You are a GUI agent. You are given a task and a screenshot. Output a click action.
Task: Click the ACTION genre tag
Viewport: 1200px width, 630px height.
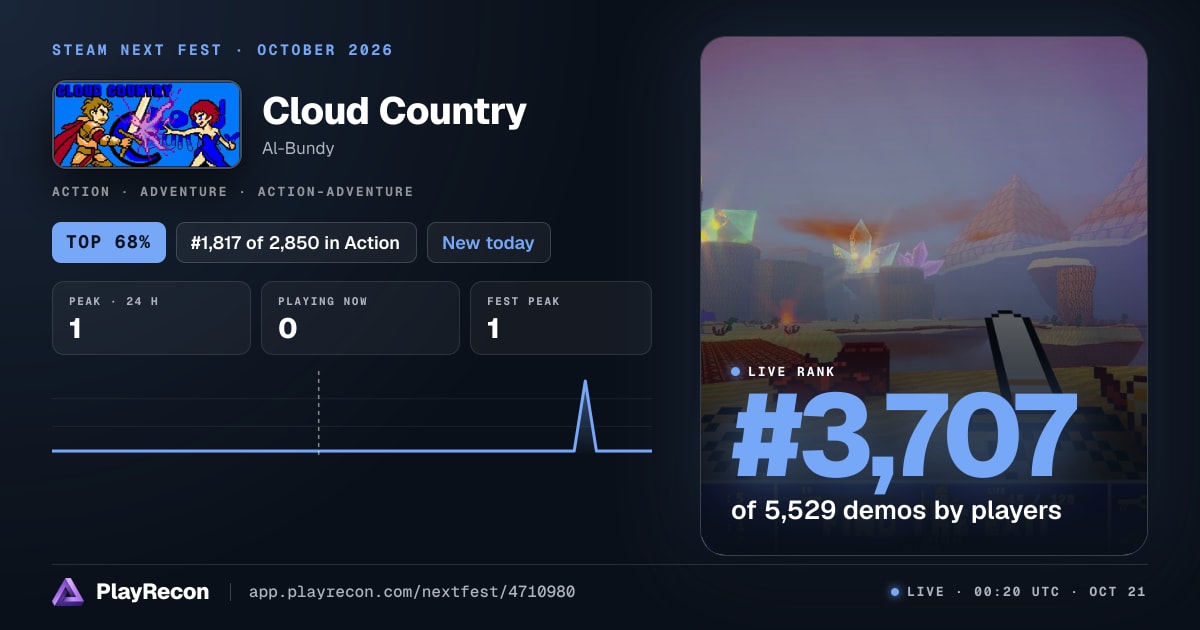click(x=83, y=191)
